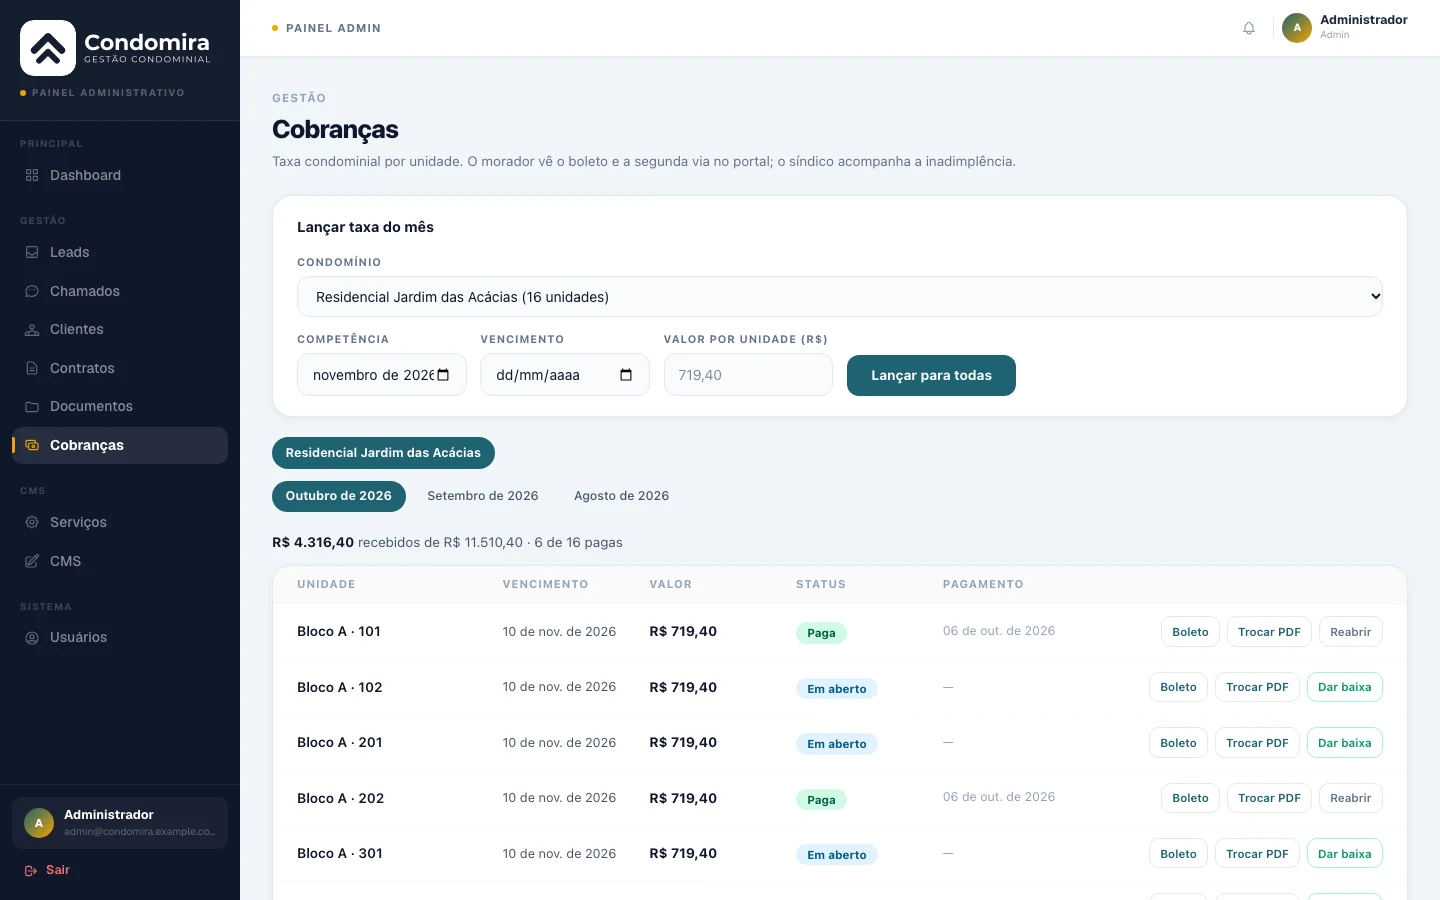Switch to Setembro de 2026 tab
Image resolution: width=1440 pixels, height=900 pixels.
[483, 496]
